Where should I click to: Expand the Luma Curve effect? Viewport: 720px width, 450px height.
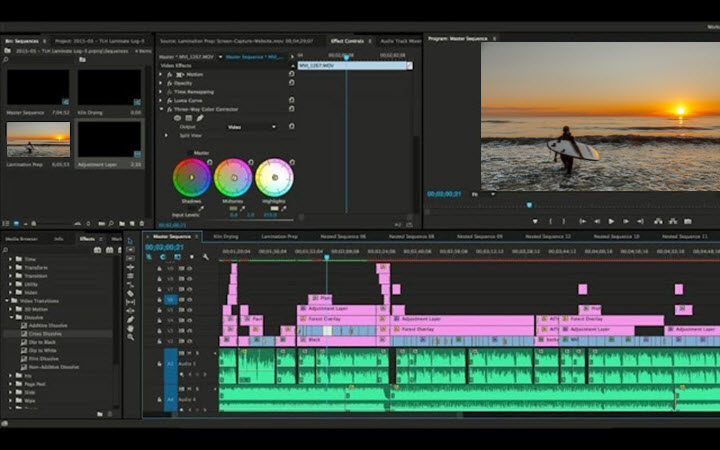click(x=162, y=100)
